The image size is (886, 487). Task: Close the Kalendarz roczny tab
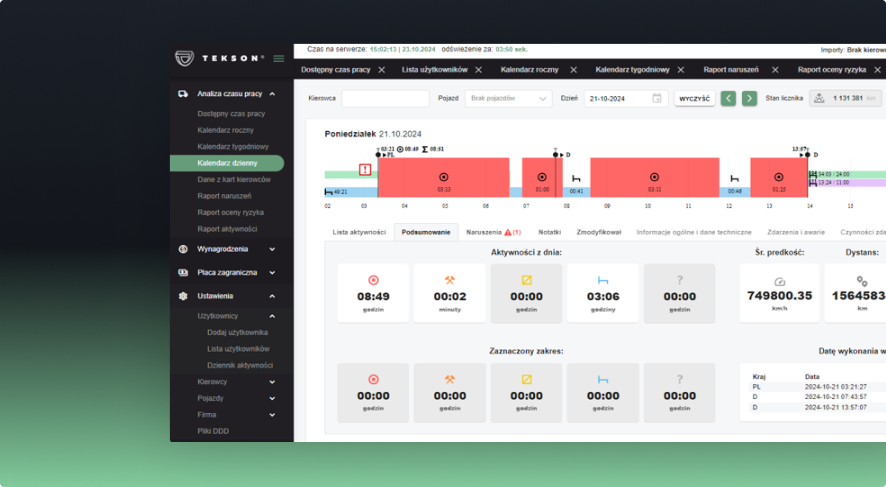click(573, 70)
